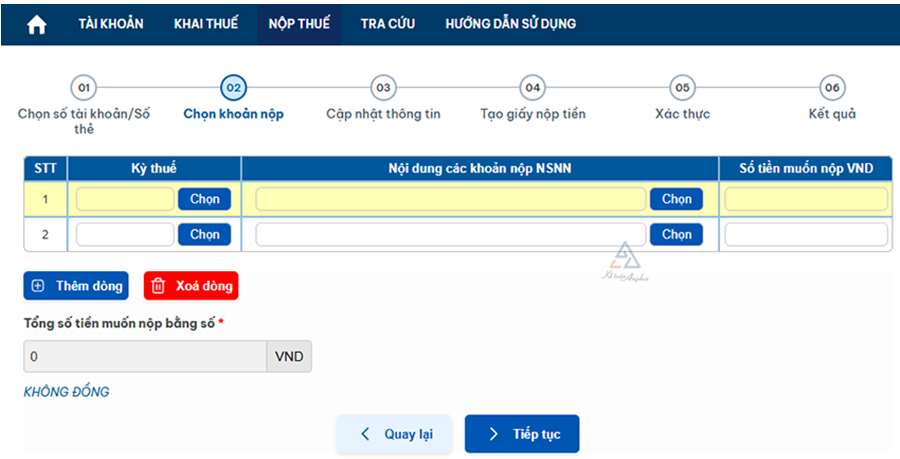The image size is (900, 459).
Task: Select the NỘP THUẾ tab
Action: click(299, 24)
